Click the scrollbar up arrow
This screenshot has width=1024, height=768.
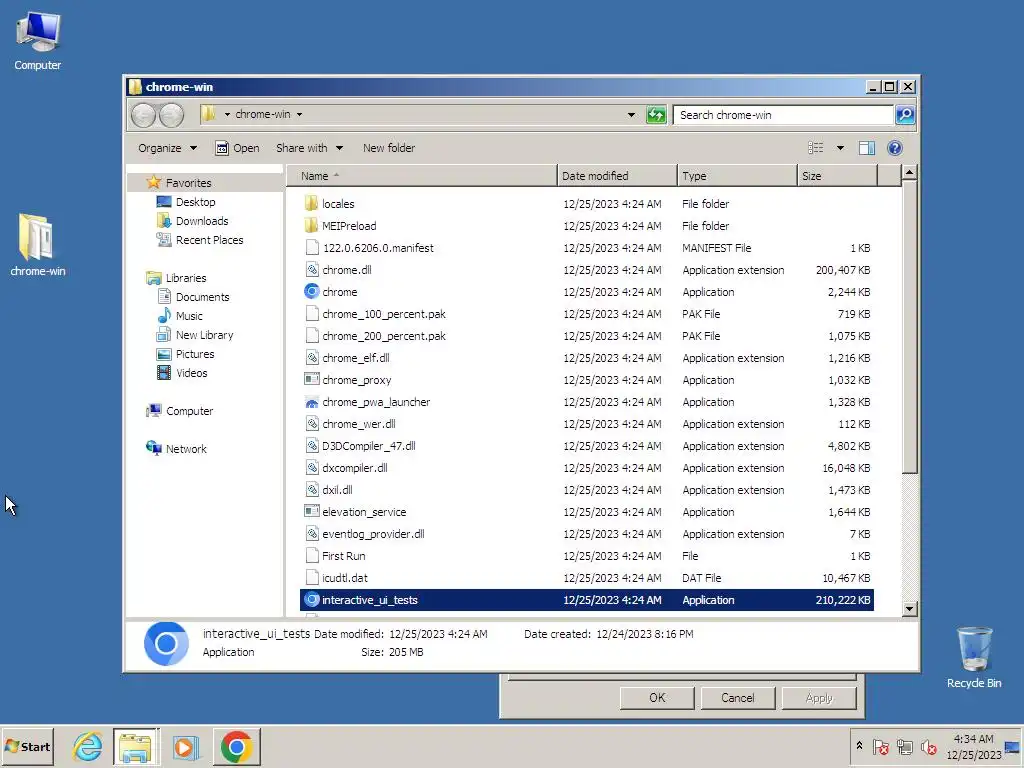click(909, 173)
